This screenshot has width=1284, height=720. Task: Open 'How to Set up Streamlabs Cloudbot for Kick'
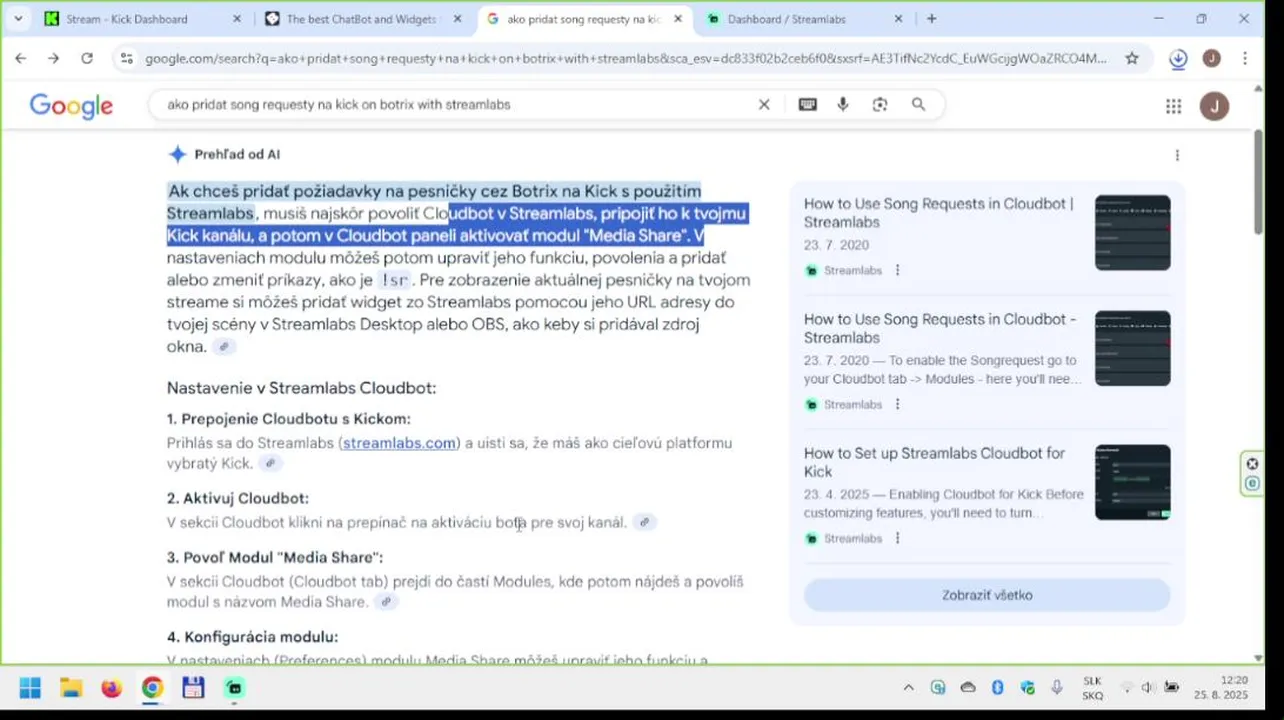934,462
